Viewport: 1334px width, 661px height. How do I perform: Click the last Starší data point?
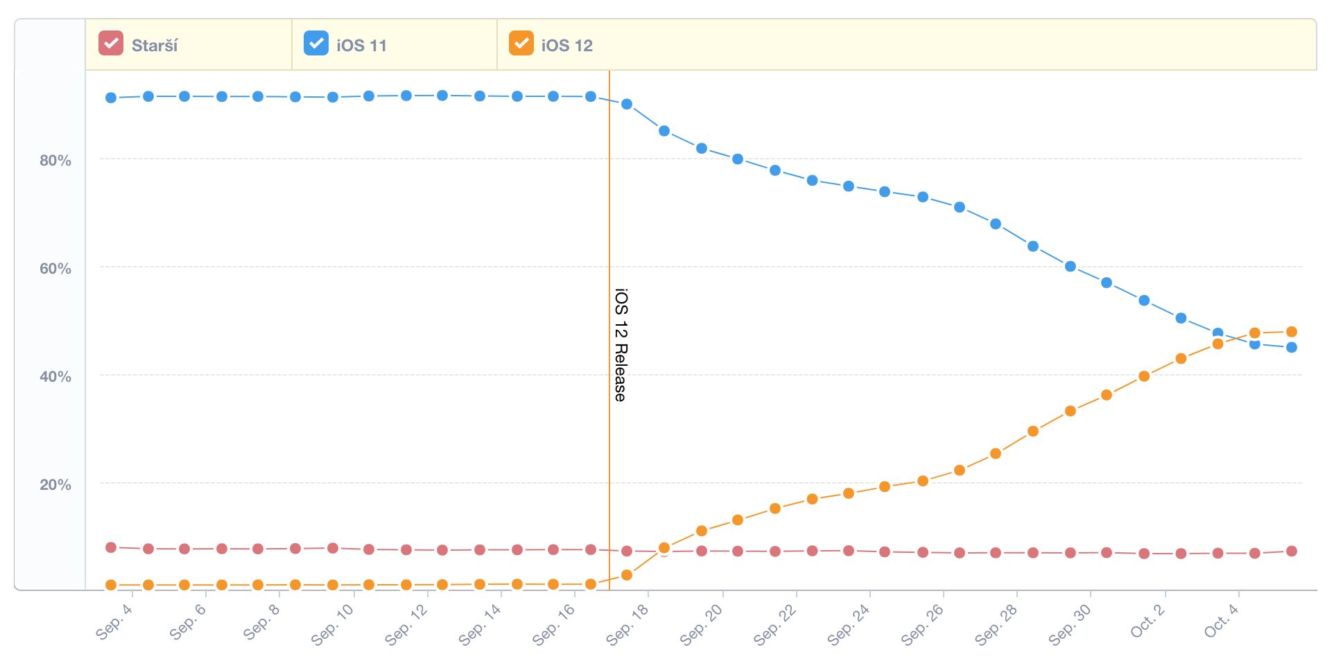(x=1291, y=551)
